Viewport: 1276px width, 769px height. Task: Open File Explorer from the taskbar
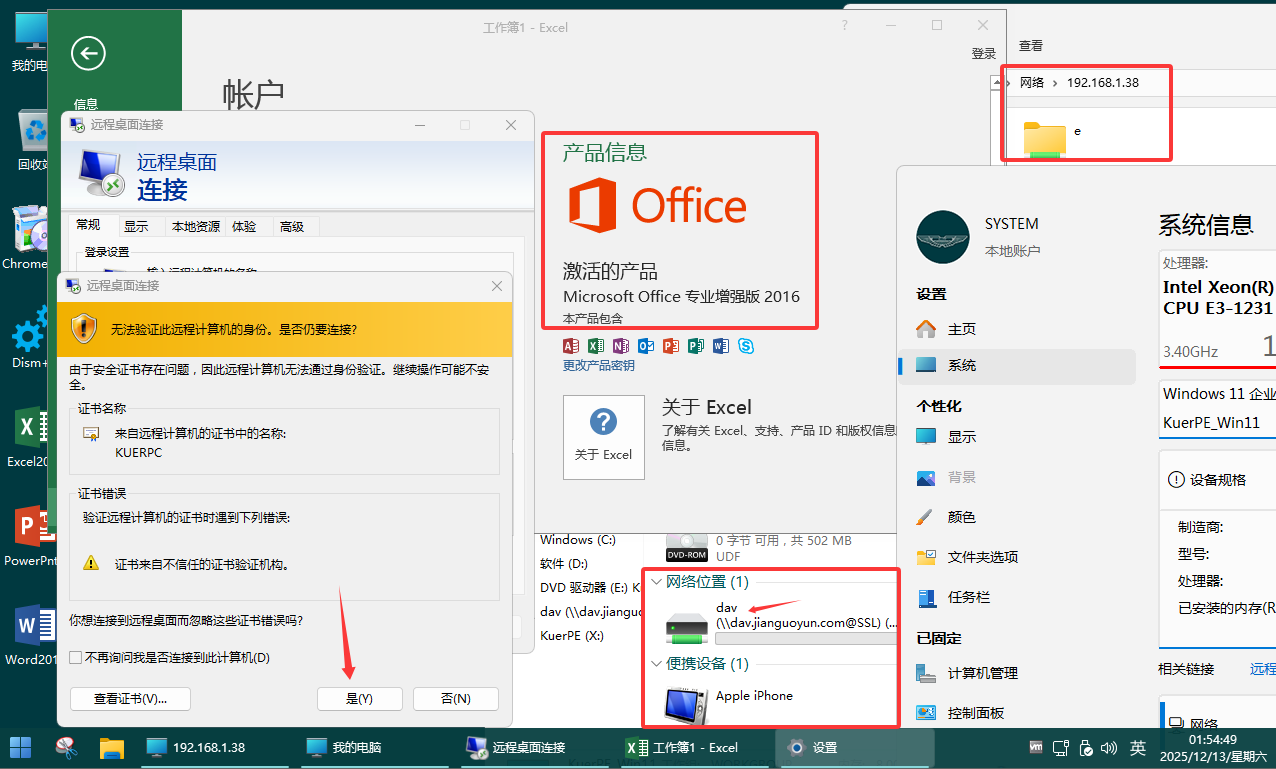pos(111,747)
